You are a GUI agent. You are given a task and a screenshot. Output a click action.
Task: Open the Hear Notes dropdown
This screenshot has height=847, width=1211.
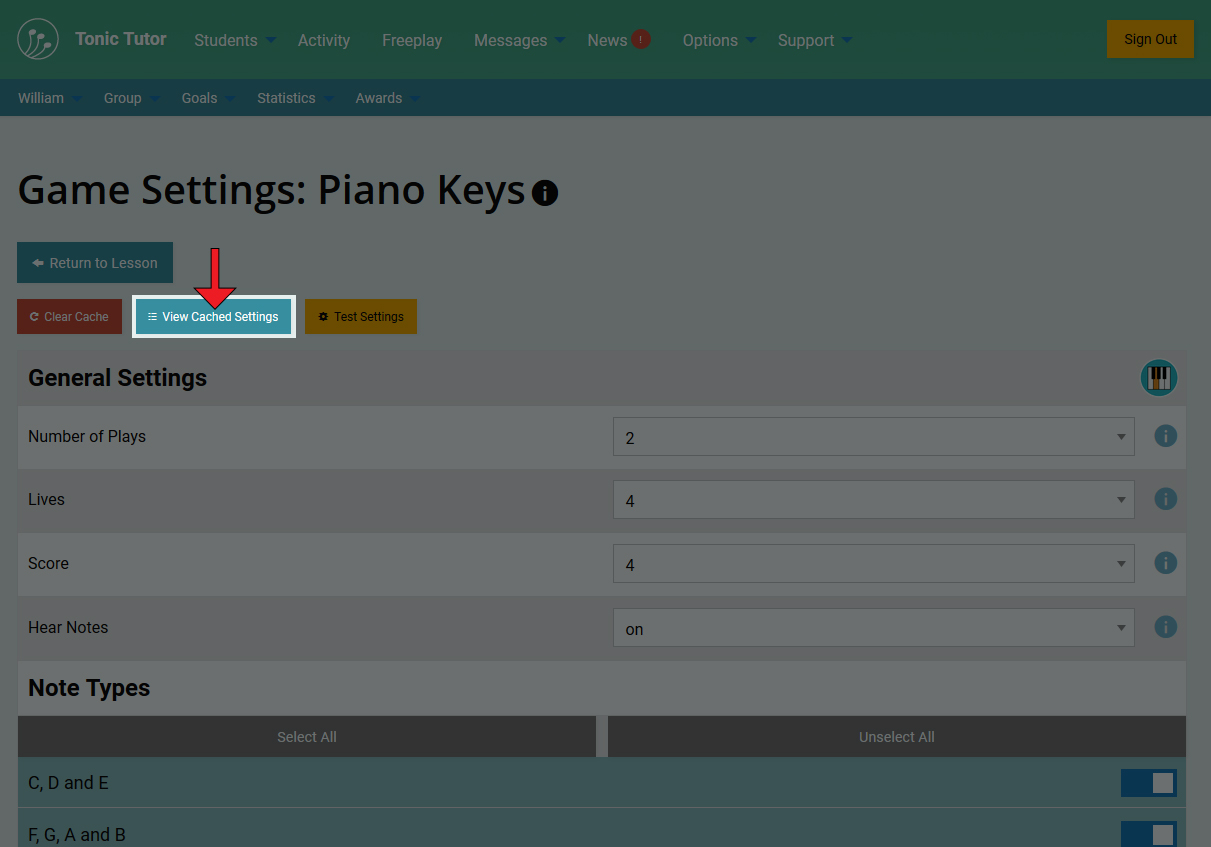click(873, 628)
